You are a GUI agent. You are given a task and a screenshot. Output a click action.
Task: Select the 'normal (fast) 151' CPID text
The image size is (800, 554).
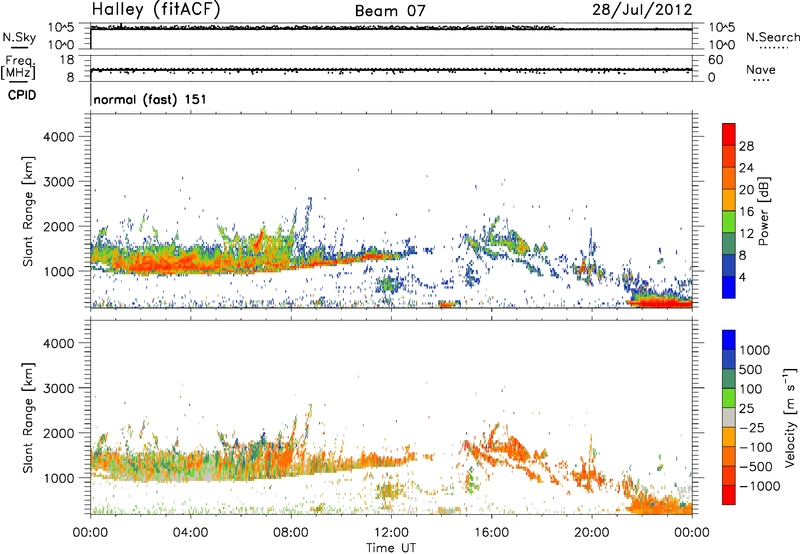[x=150, y=99]
